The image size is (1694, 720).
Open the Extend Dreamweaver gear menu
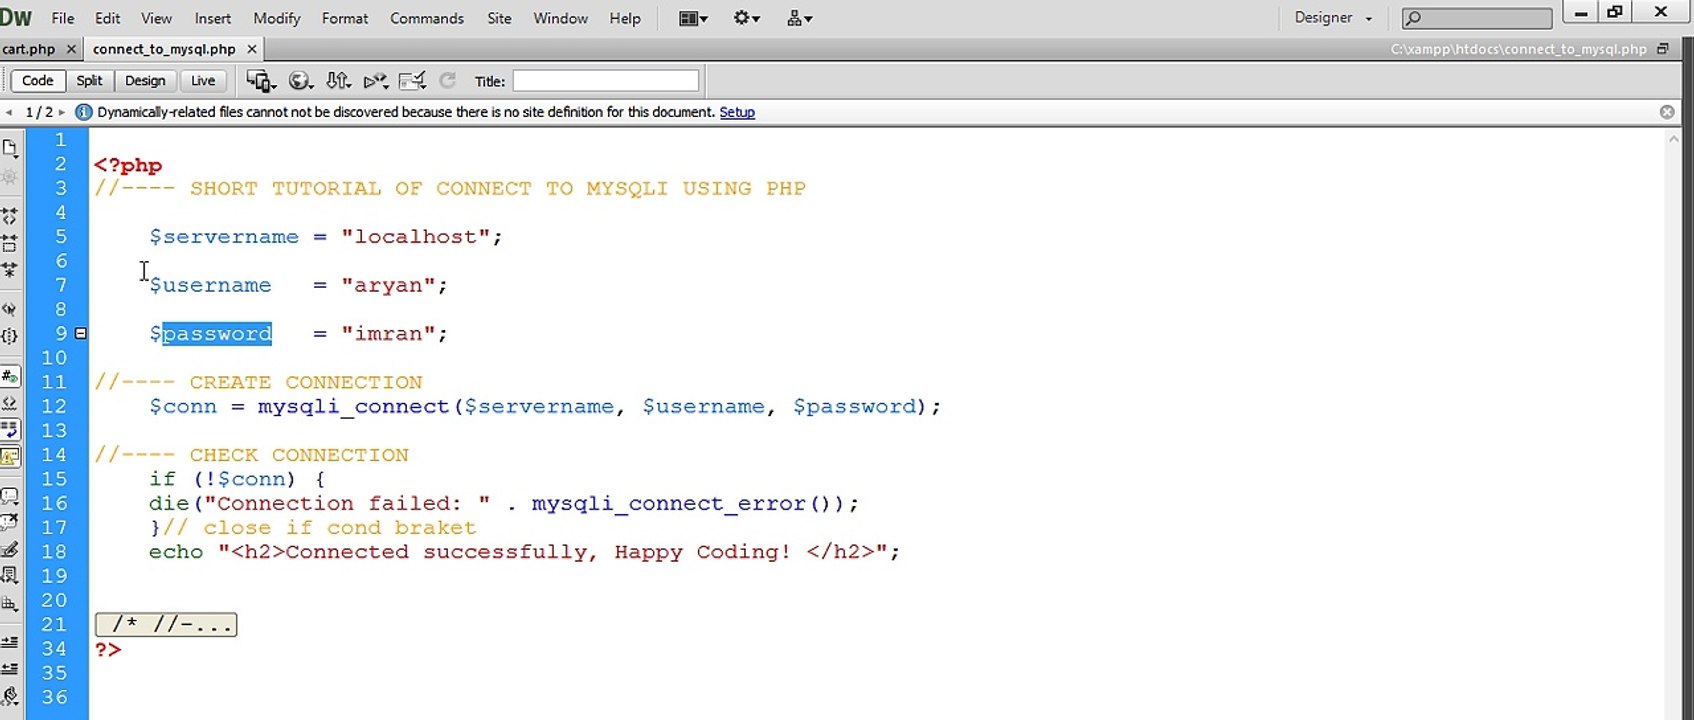[x=747, y=18]
